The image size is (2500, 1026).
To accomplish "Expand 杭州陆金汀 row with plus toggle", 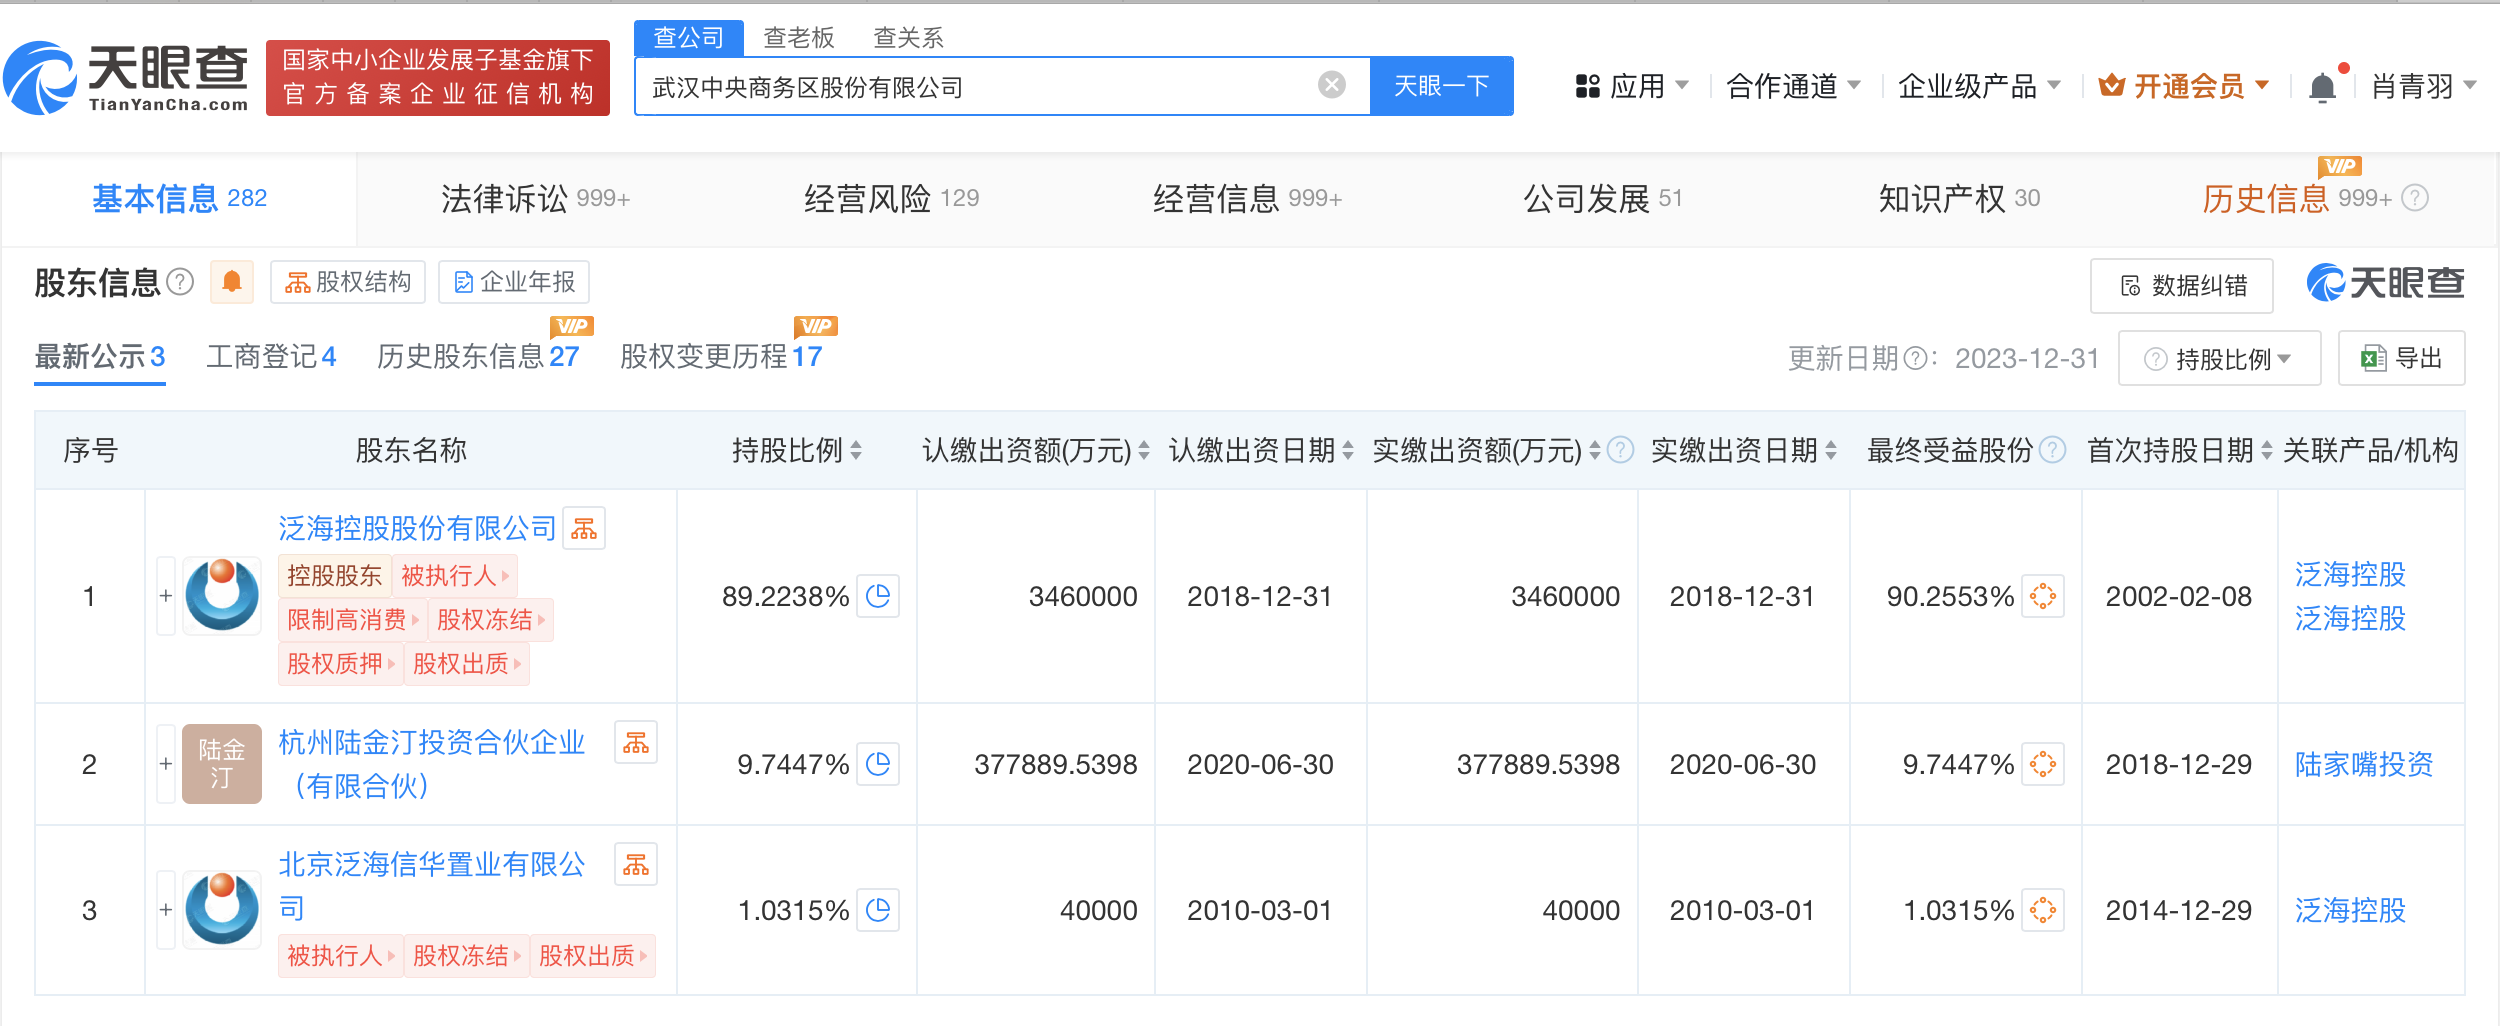I will click(x=166, y=764).
